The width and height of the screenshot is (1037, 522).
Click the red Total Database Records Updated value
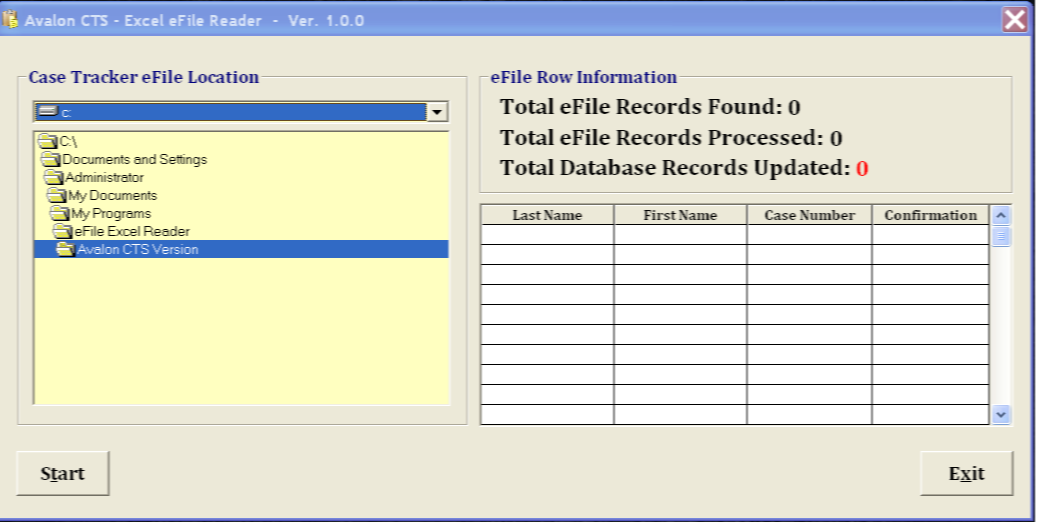point(861,169)
